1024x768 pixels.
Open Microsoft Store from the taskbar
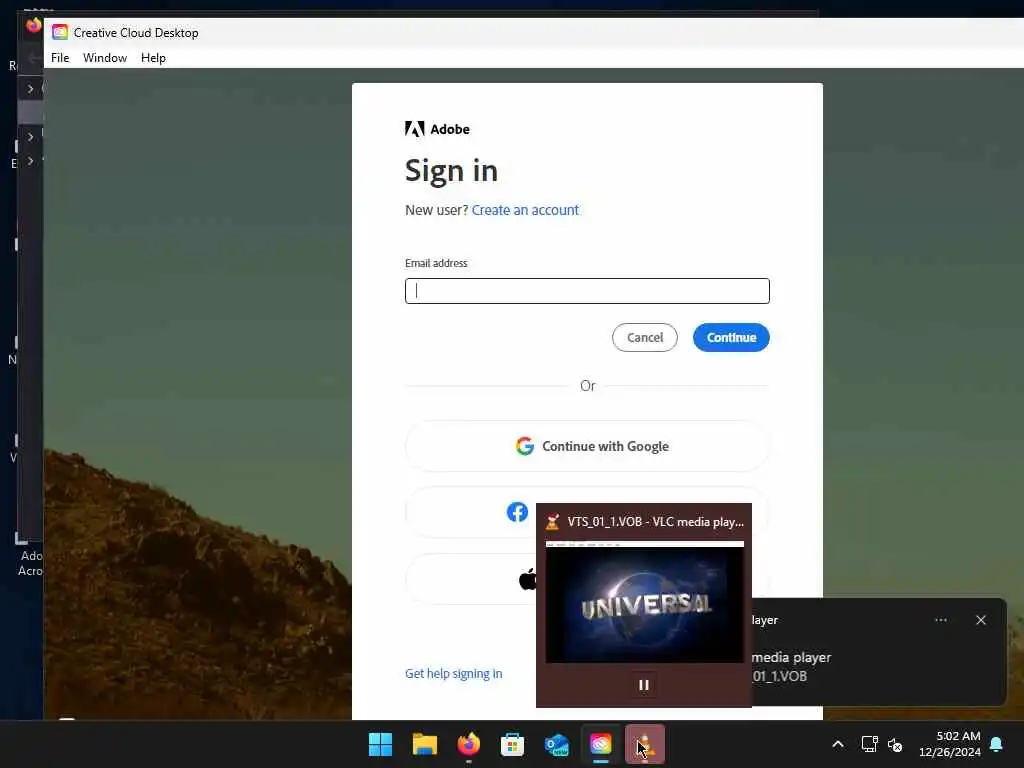coord(513,744)
